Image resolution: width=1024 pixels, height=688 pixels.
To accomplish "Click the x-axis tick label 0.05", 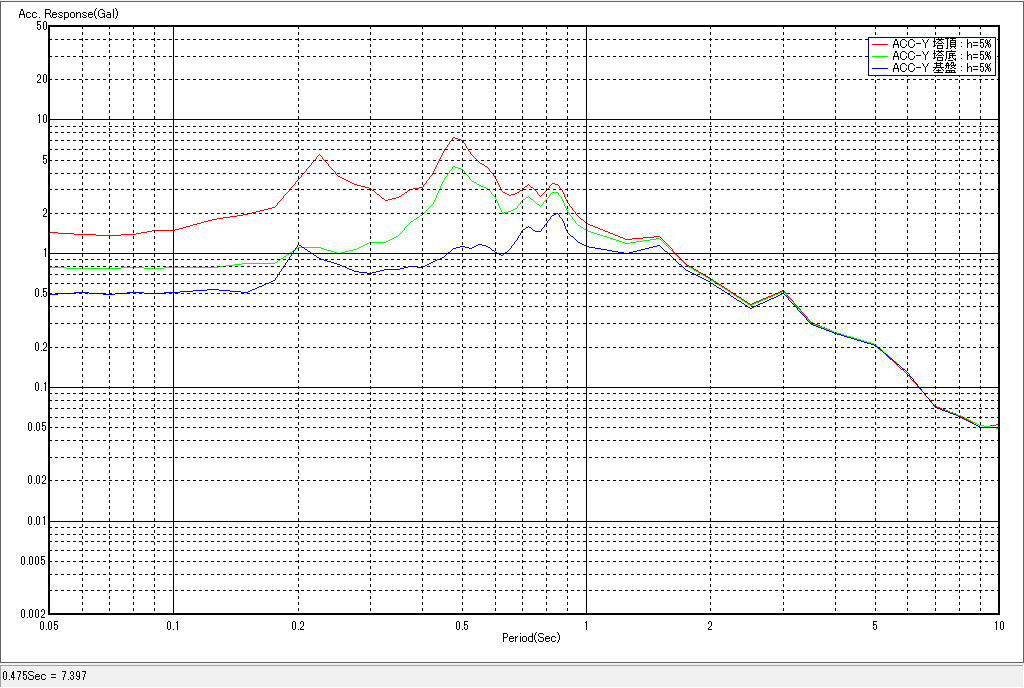I will pyautogui.click(x=50, y=626).
